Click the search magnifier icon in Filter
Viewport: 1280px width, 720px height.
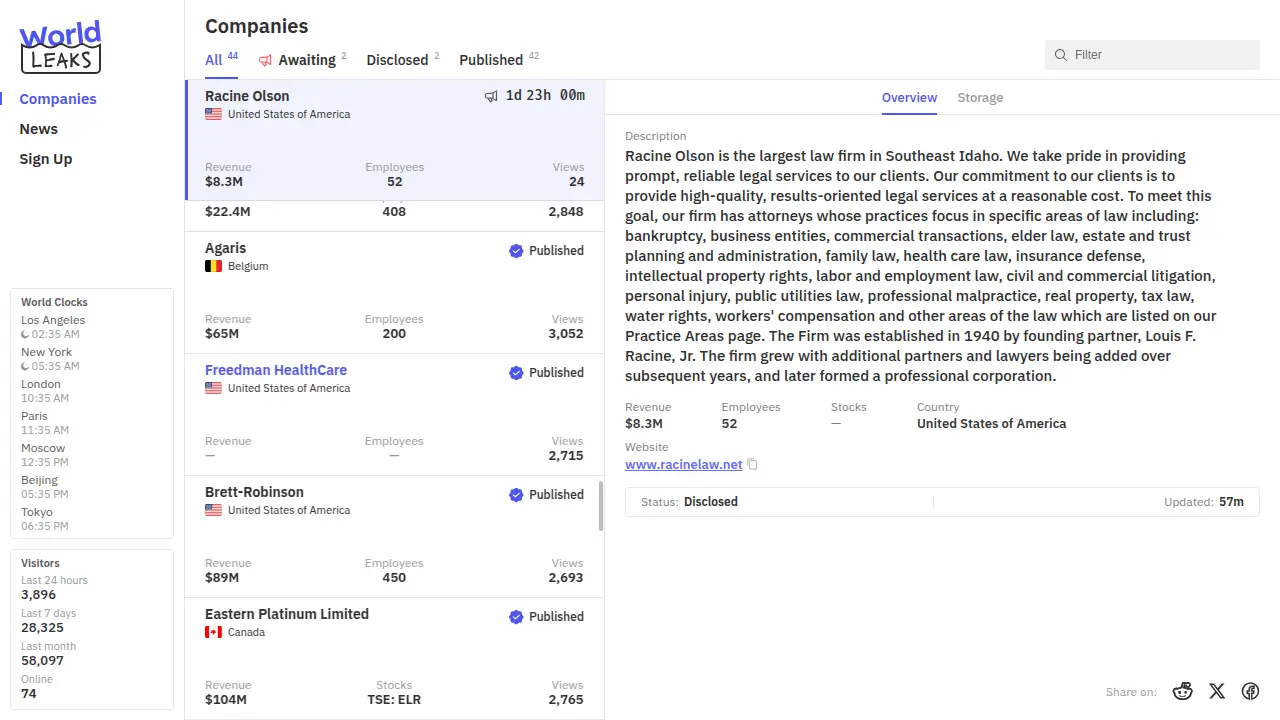point(1061,55)
